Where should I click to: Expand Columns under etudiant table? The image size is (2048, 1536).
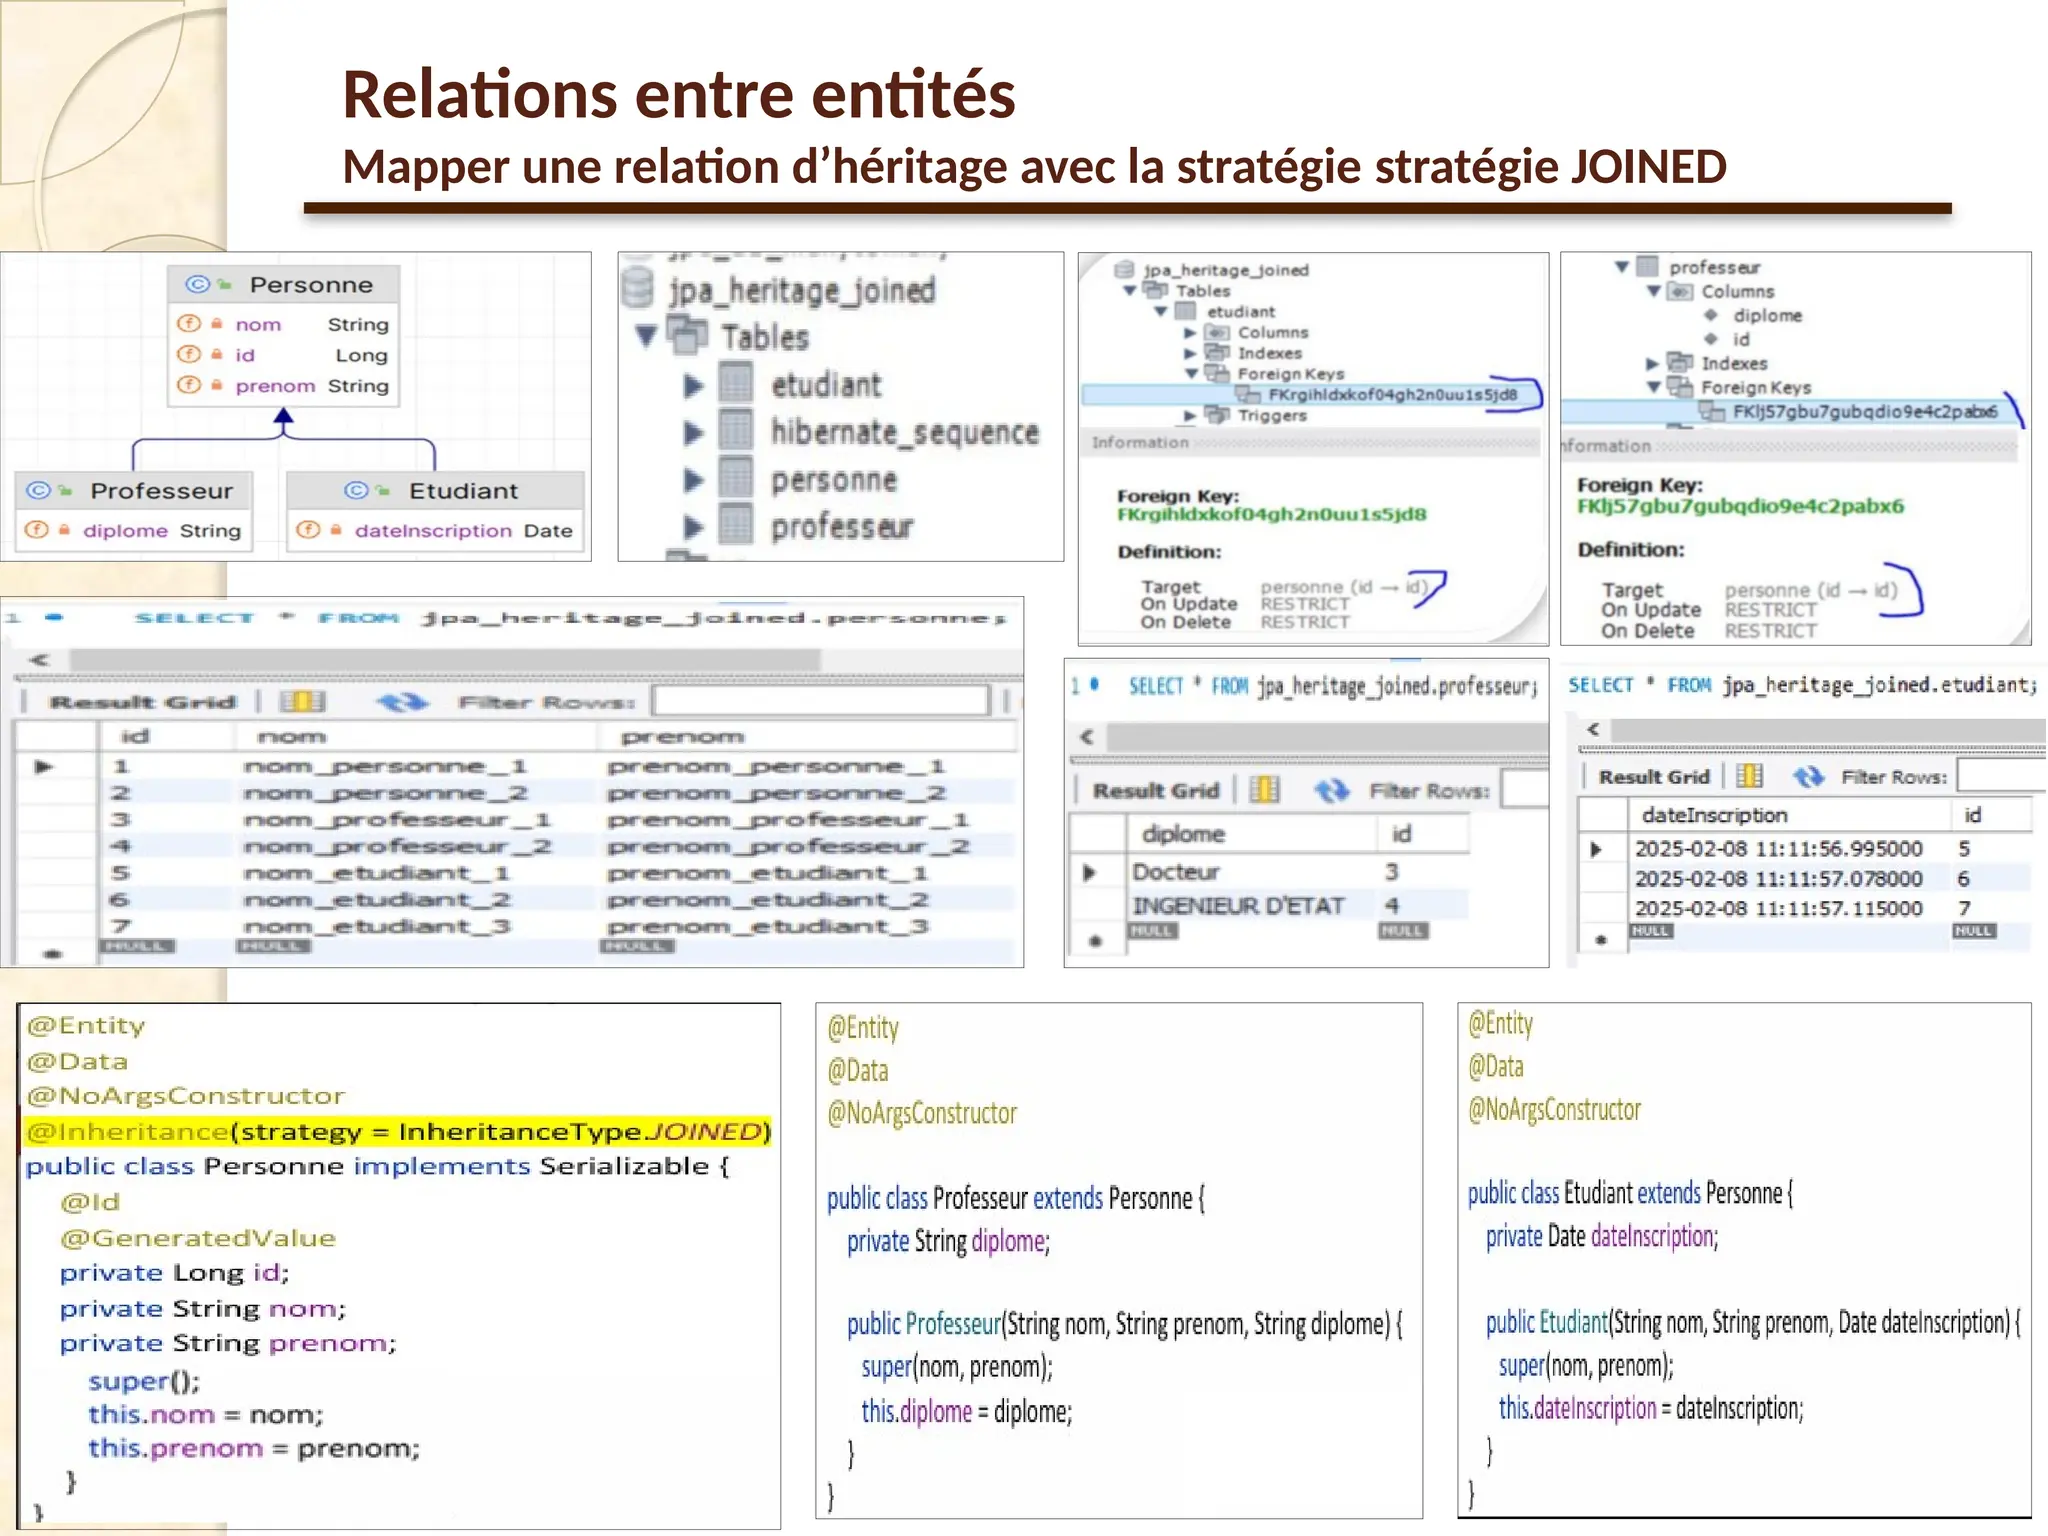[1190, 333]
